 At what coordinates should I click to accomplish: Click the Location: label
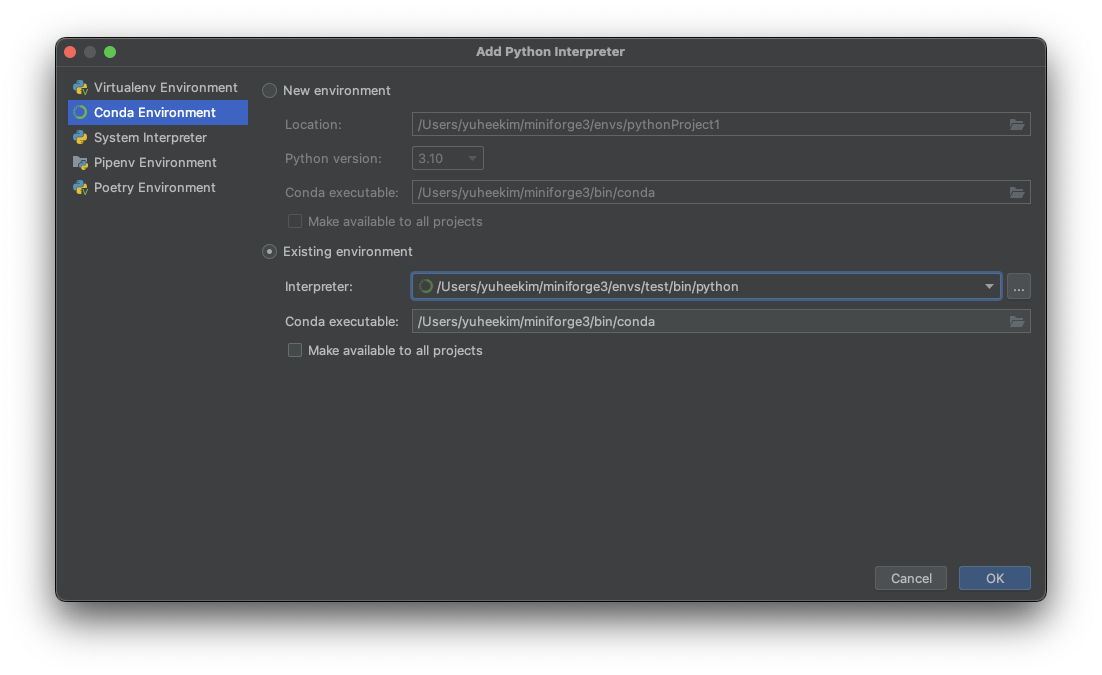click(x=313, y=124)
